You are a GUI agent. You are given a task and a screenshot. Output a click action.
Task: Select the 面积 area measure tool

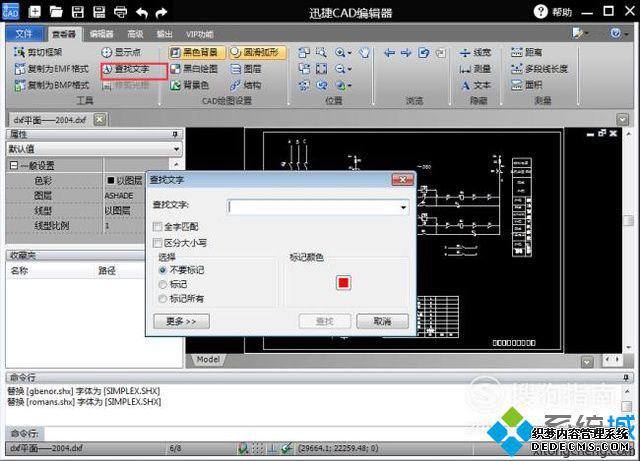(527, 85)
